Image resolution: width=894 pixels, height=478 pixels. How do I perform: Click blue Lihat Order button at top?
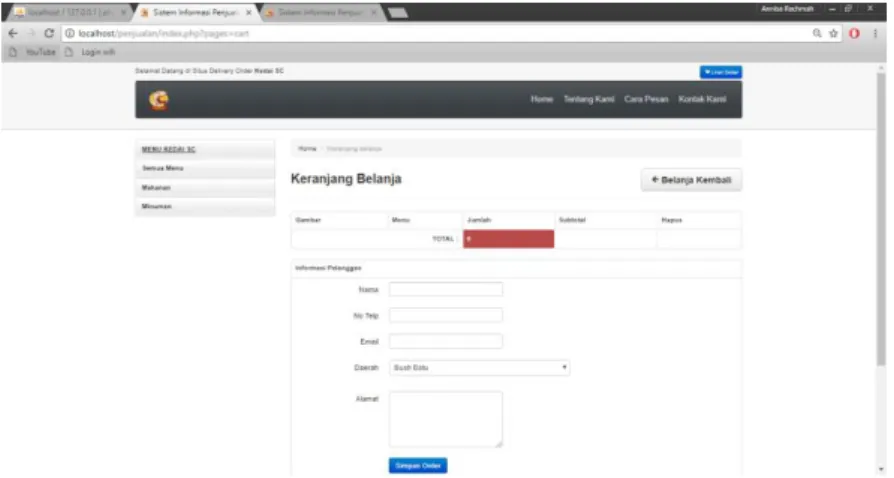[x=721, y=72]
